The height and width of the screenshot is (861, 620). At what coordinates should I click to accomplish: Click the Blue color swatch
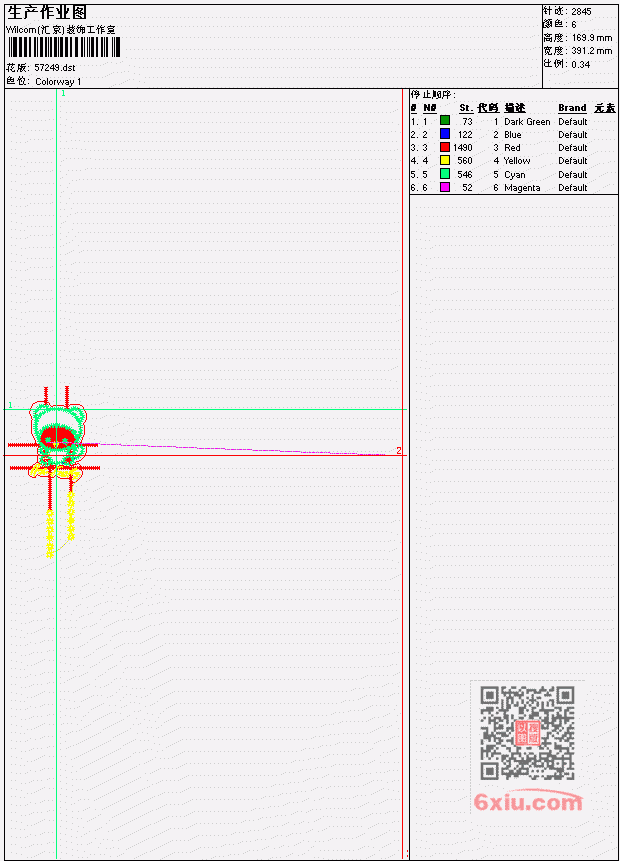tap(445, 134)
